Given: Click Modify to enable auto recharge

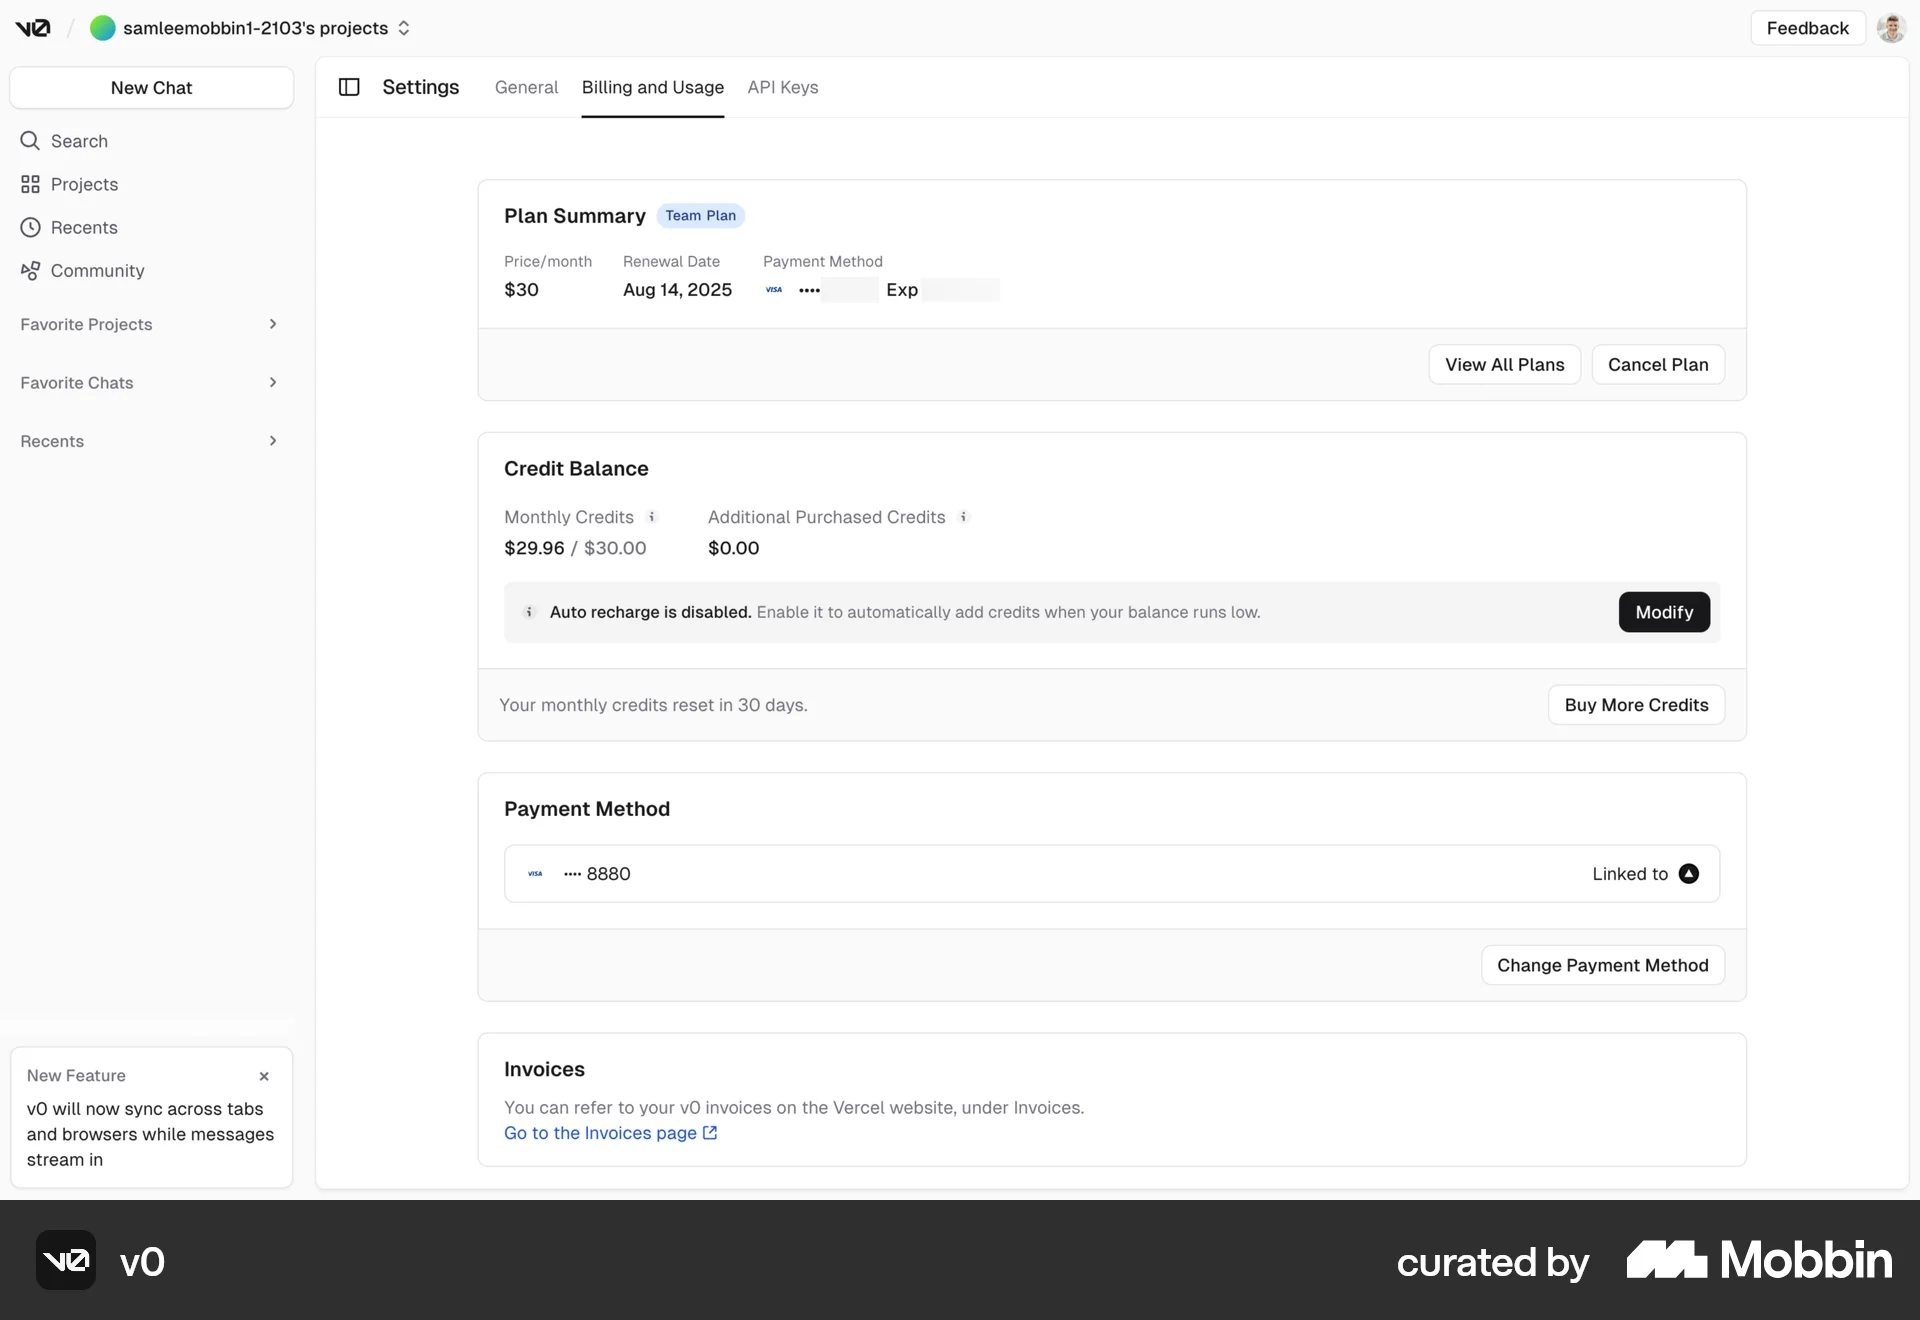Looking at the screenshot, I should 1664,612.
